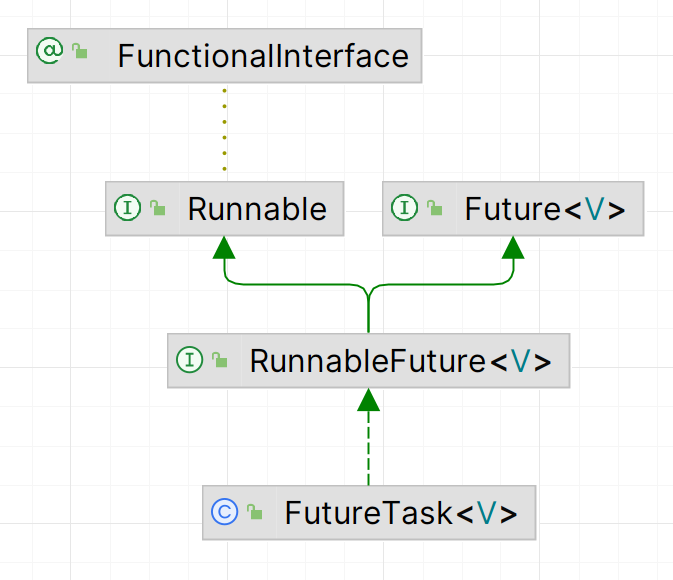Click the dotted annotation line above Runnable
Viewport: 673px width, 580px height.
pos(224,130)
